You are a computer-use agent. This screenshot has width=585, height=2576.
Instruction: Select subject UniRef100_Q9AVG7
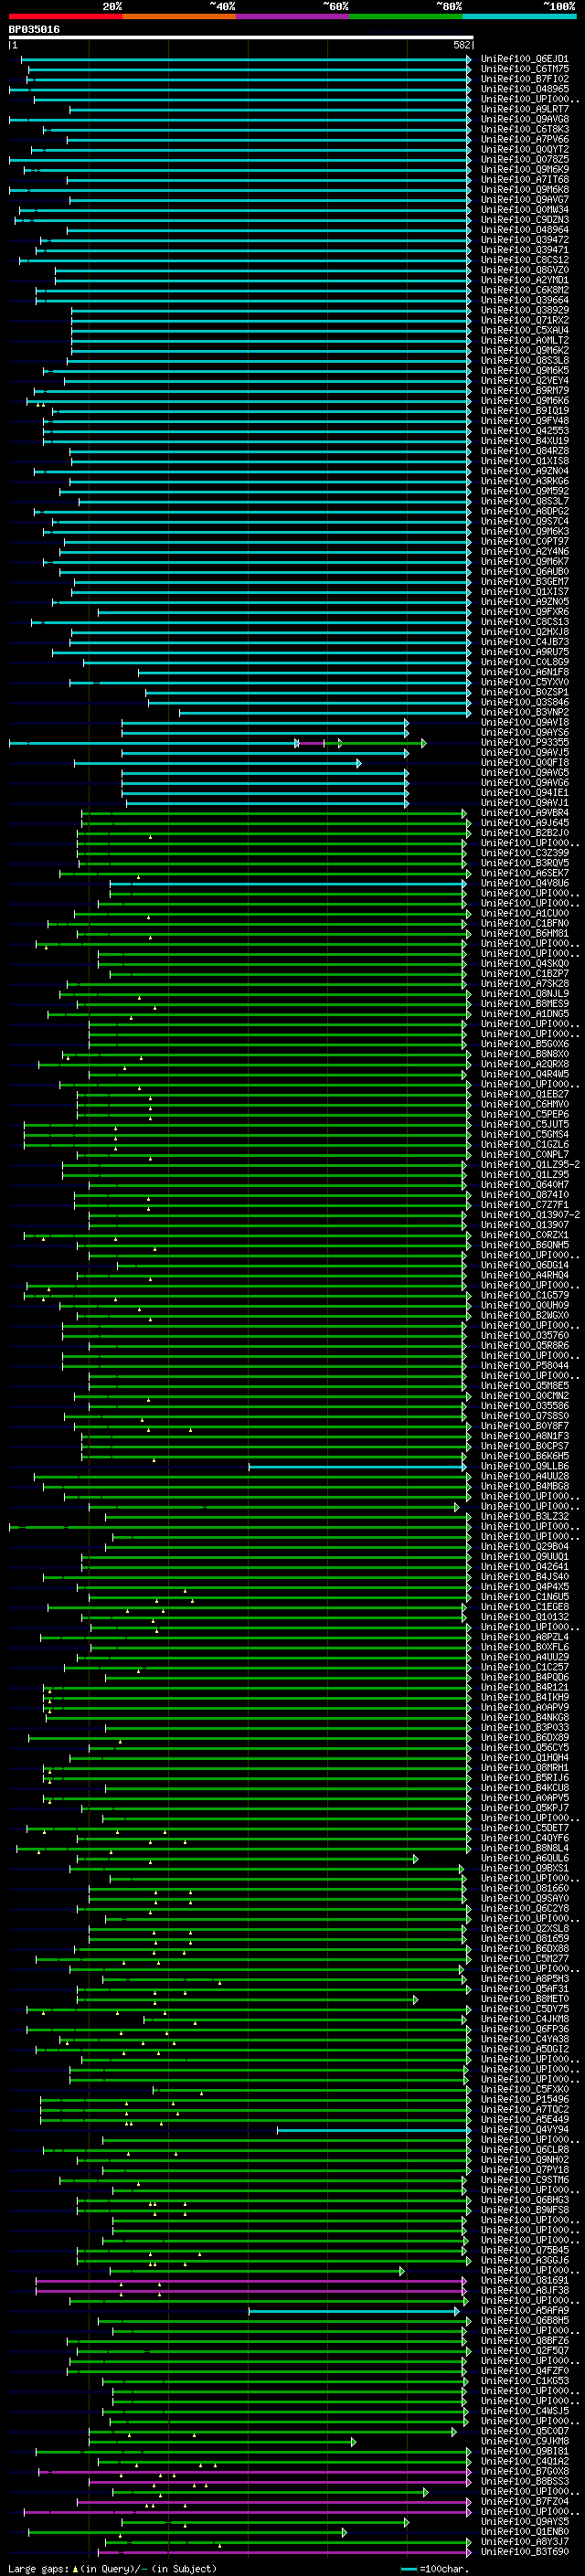525,200
